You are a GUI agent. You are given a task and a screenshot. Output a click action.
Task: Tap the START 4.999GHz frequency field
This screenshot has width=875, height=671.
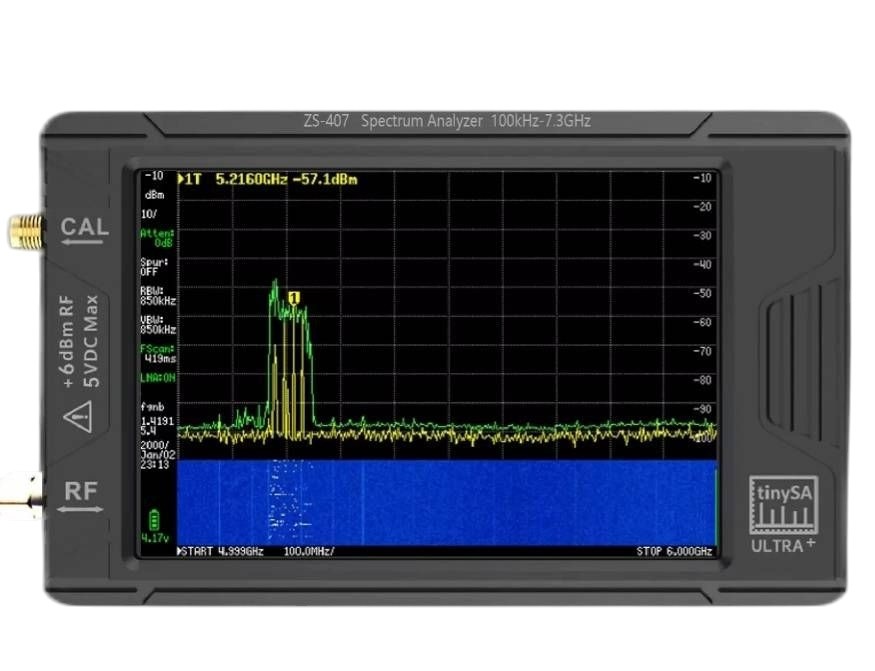click(x=221, y=552)
